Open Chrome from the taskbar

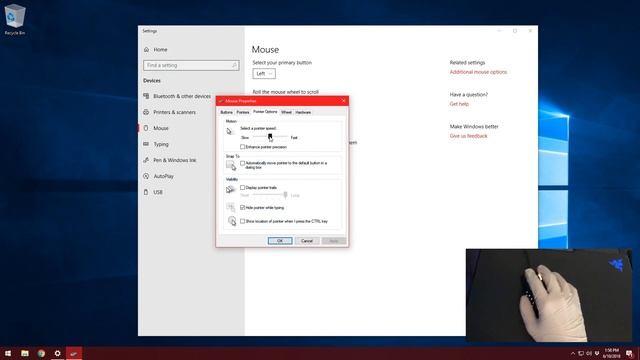point(41,353)
